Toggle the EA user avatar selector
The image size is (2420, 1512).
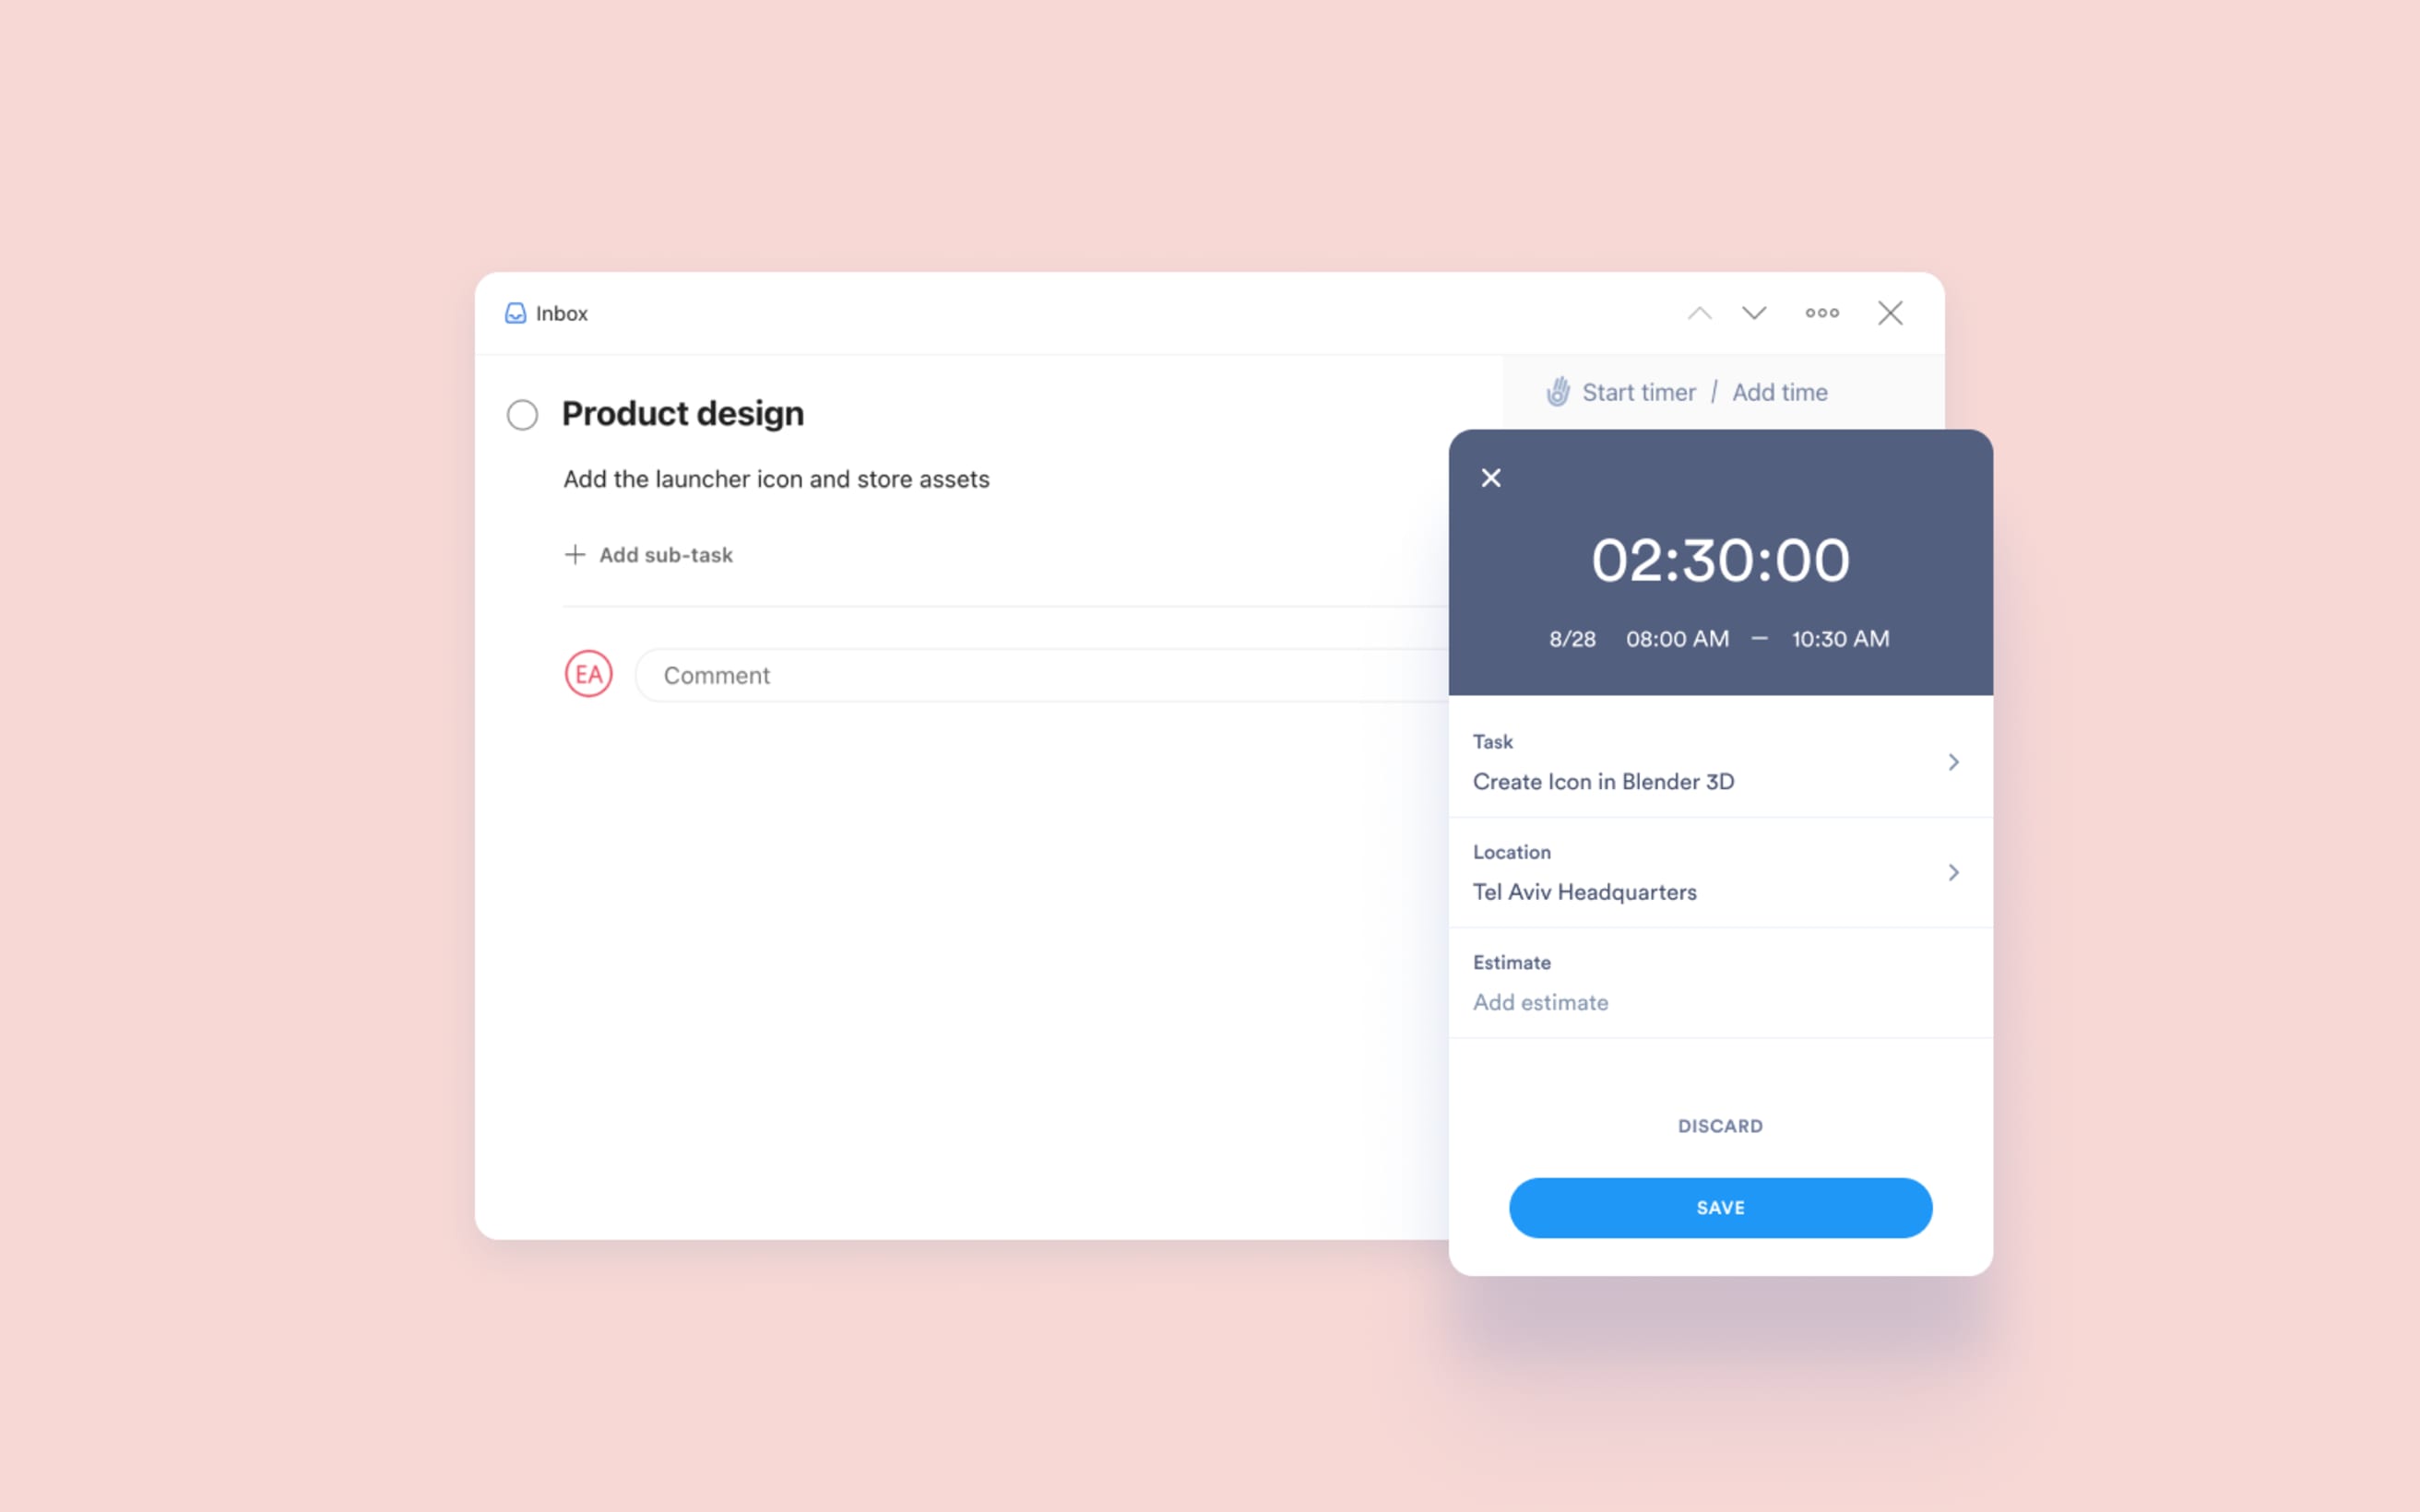coord(587,674)
